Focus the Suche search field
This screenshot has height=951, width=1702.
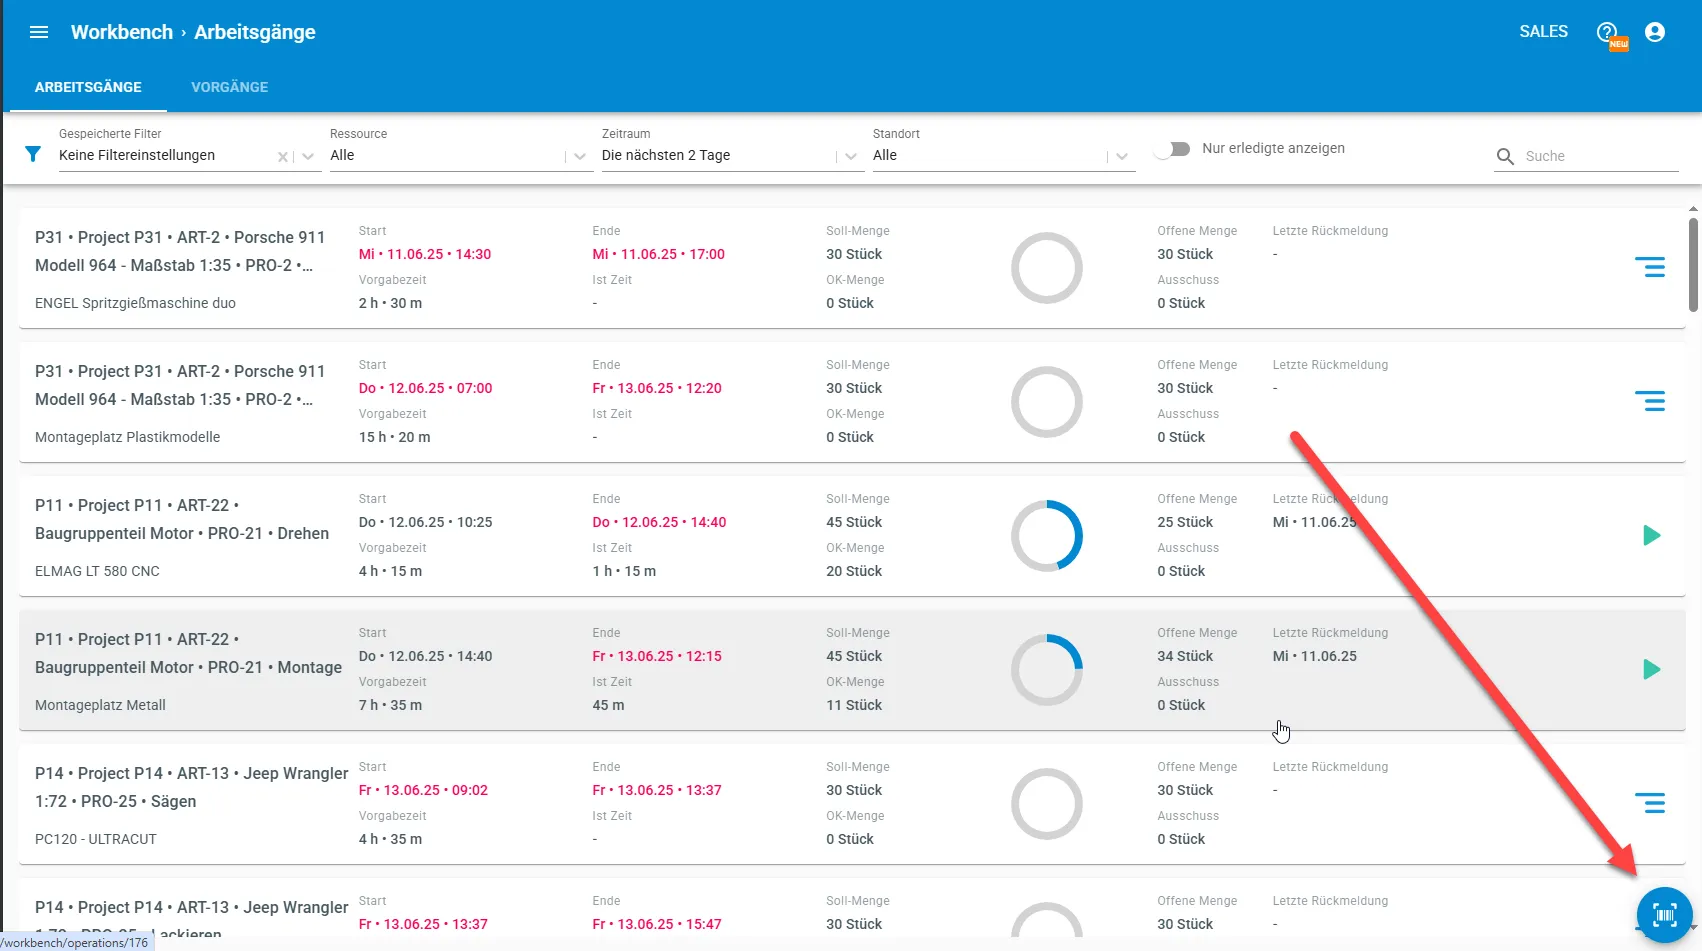(1600, 156)
